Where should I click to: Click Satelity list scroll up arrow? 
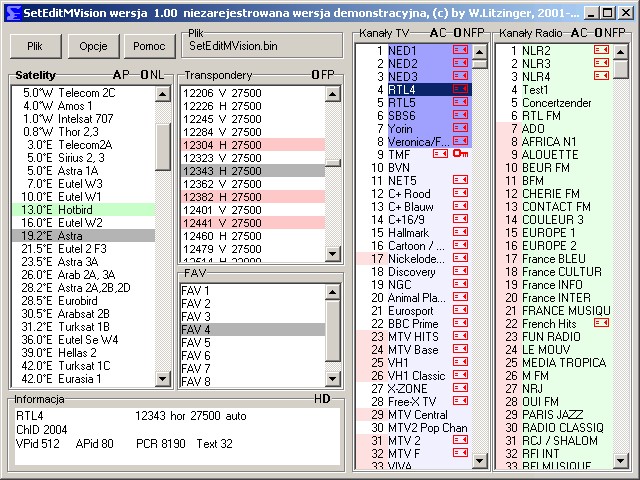163,93
